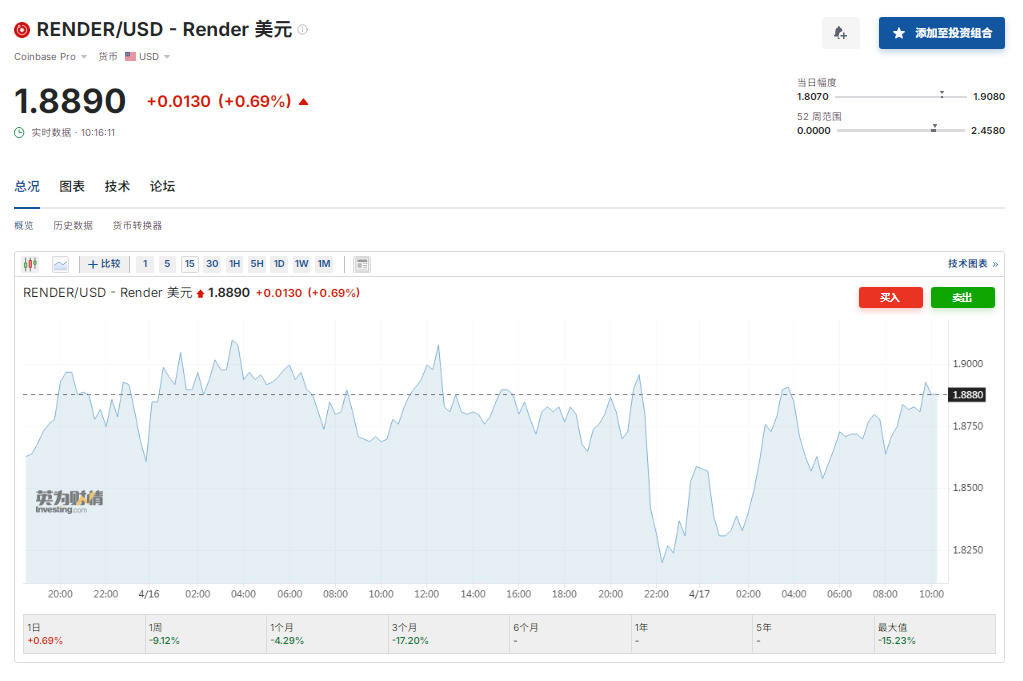Click the real-time data clock icon
Image resolution: width=1023 pixels, height=681 pixels.
(x=20, y=132)
